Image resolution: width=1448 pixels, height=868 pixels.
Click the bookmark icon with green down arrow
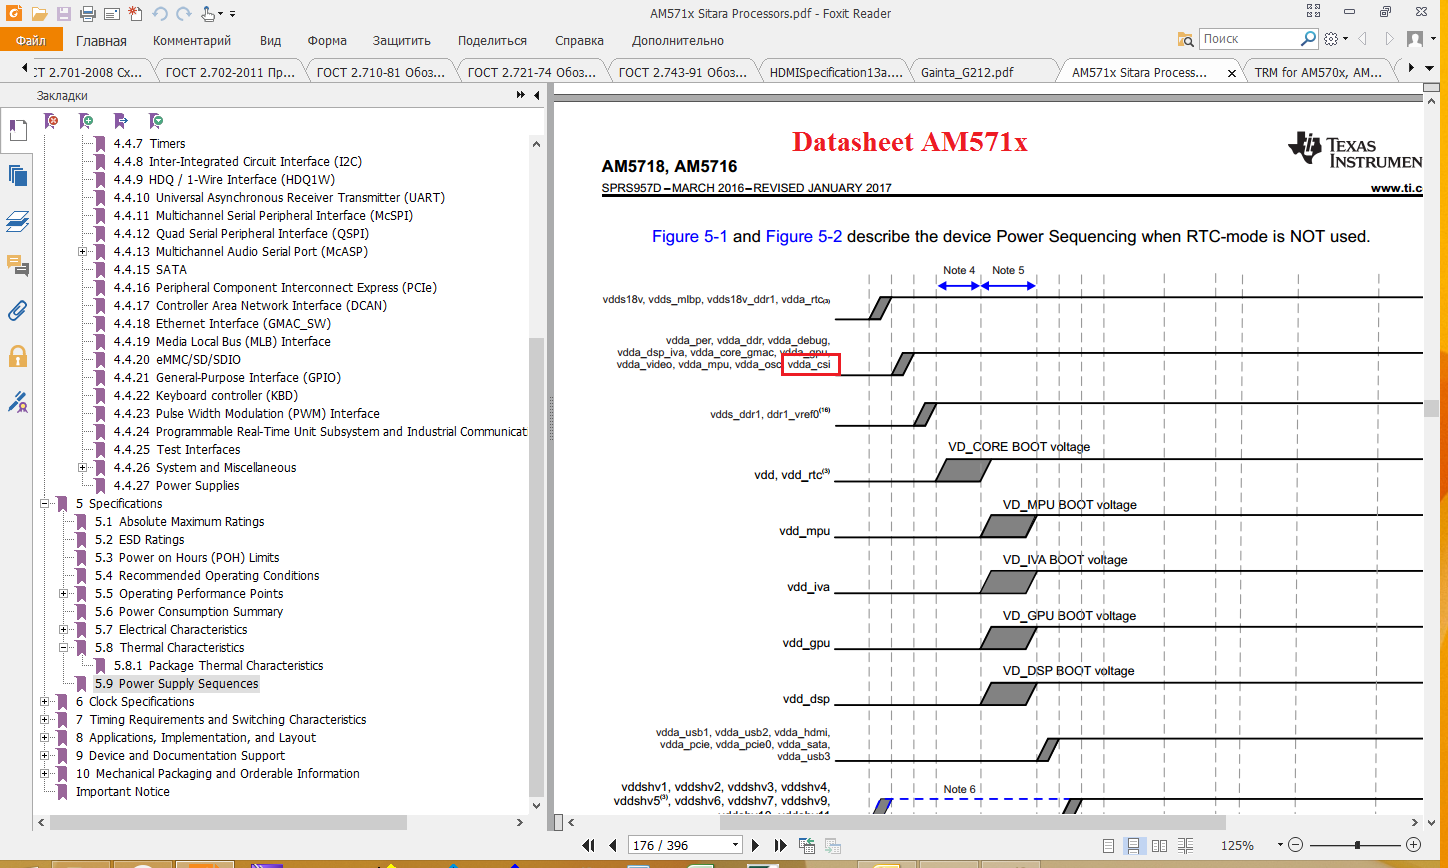(x=156, y=120)
